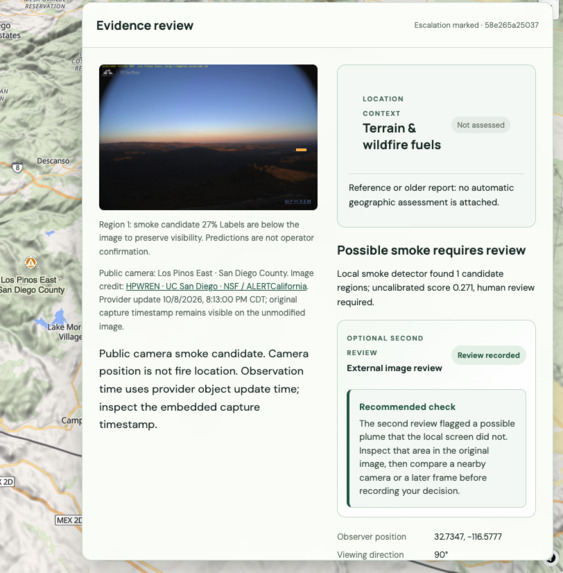Open the Los Pinos East camera image
563x573 pixels.
[208, 137]
